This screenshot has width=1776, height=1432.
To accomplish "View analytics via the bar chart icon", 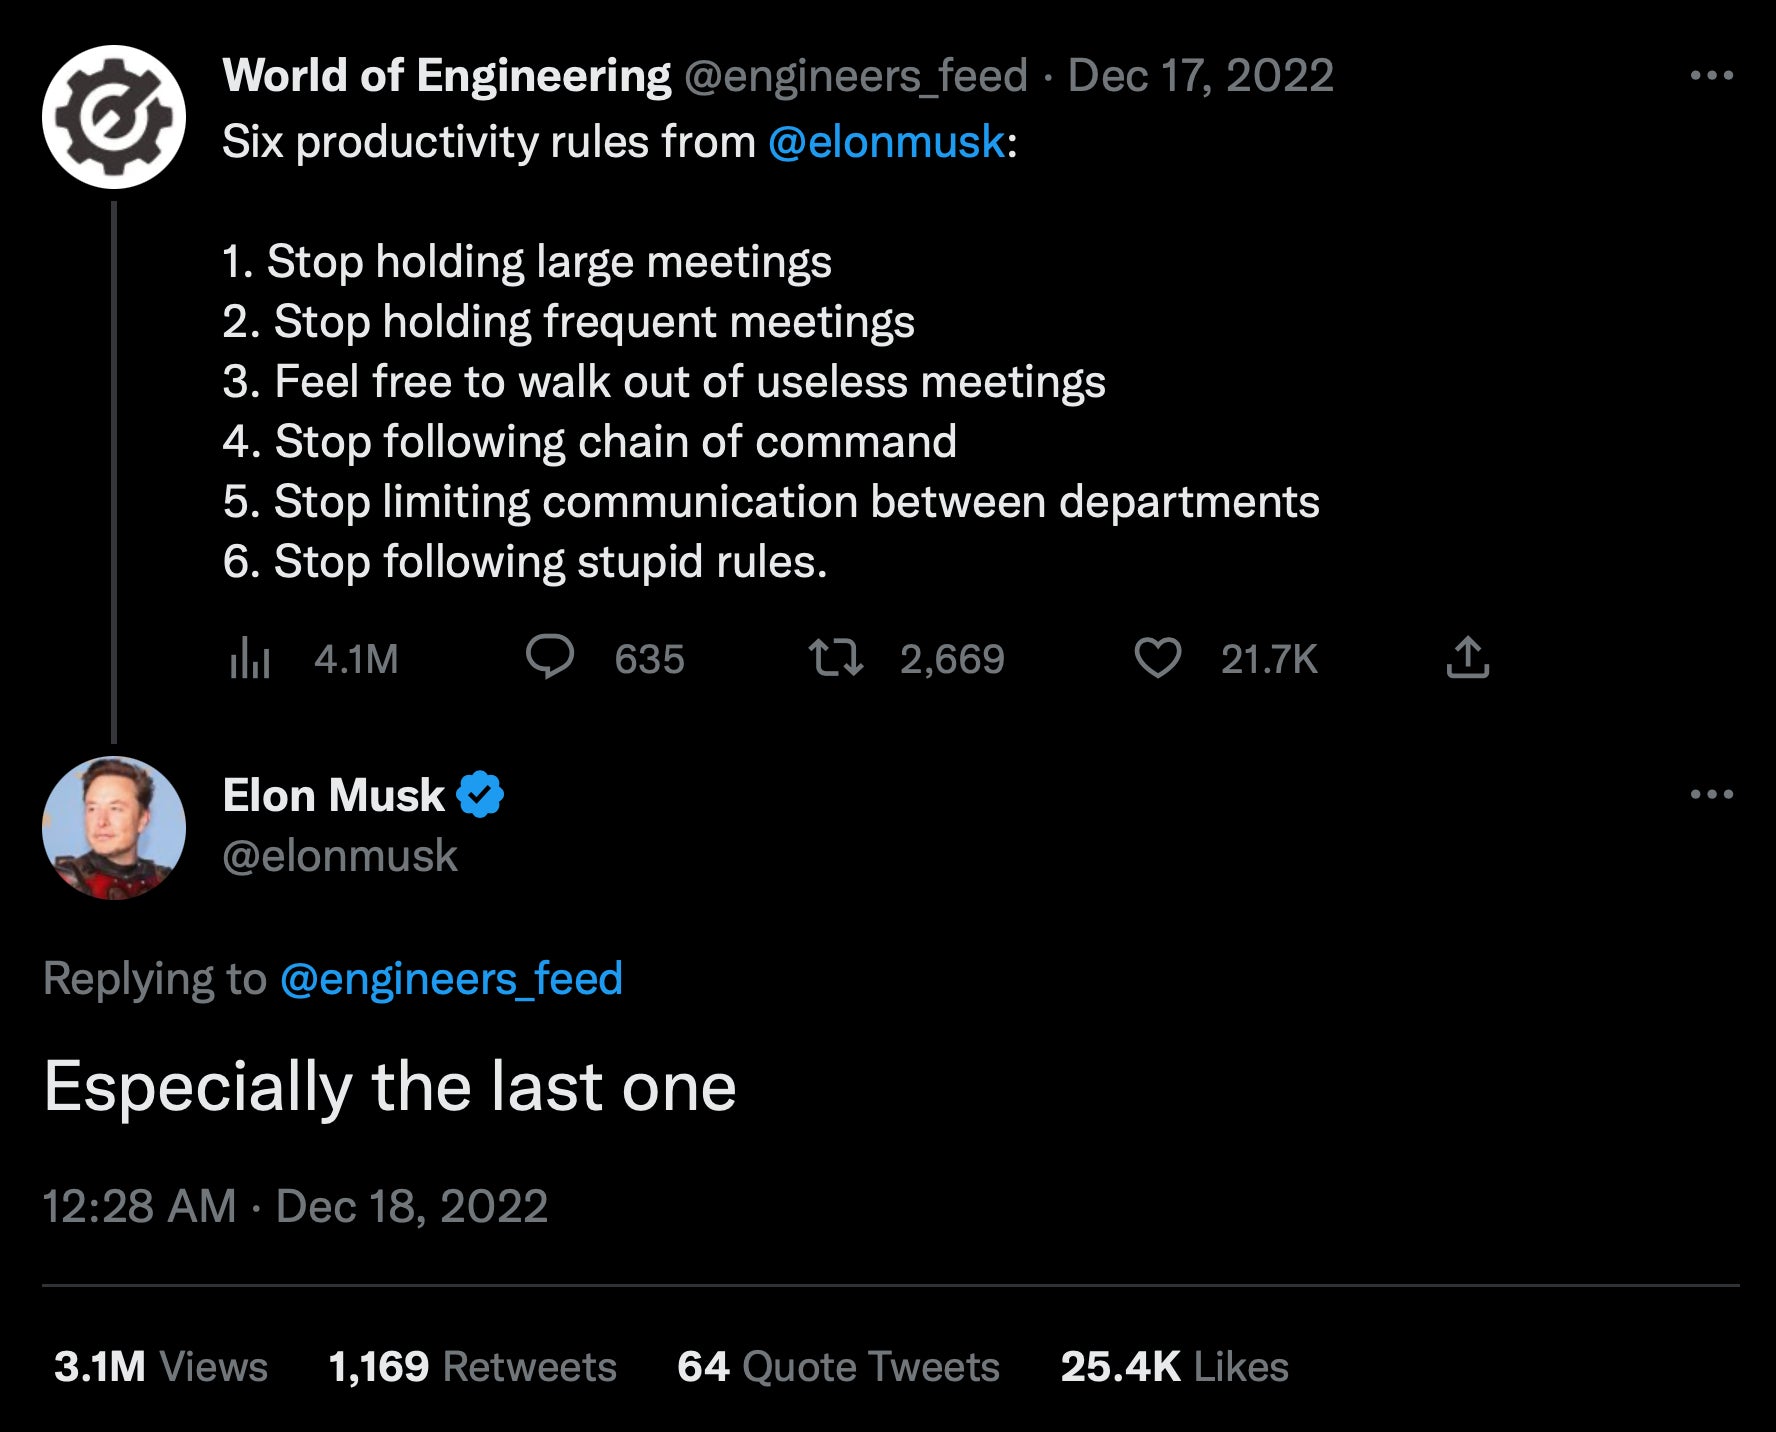I will click(x=252, y=658).
